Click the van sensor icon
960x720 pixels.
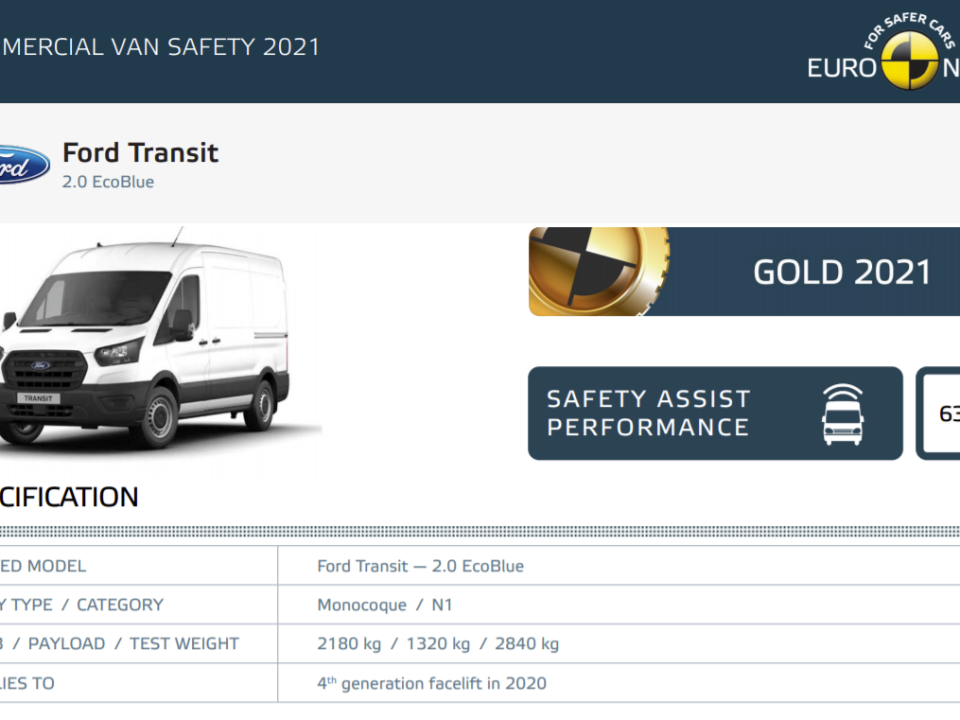point(842,414)
